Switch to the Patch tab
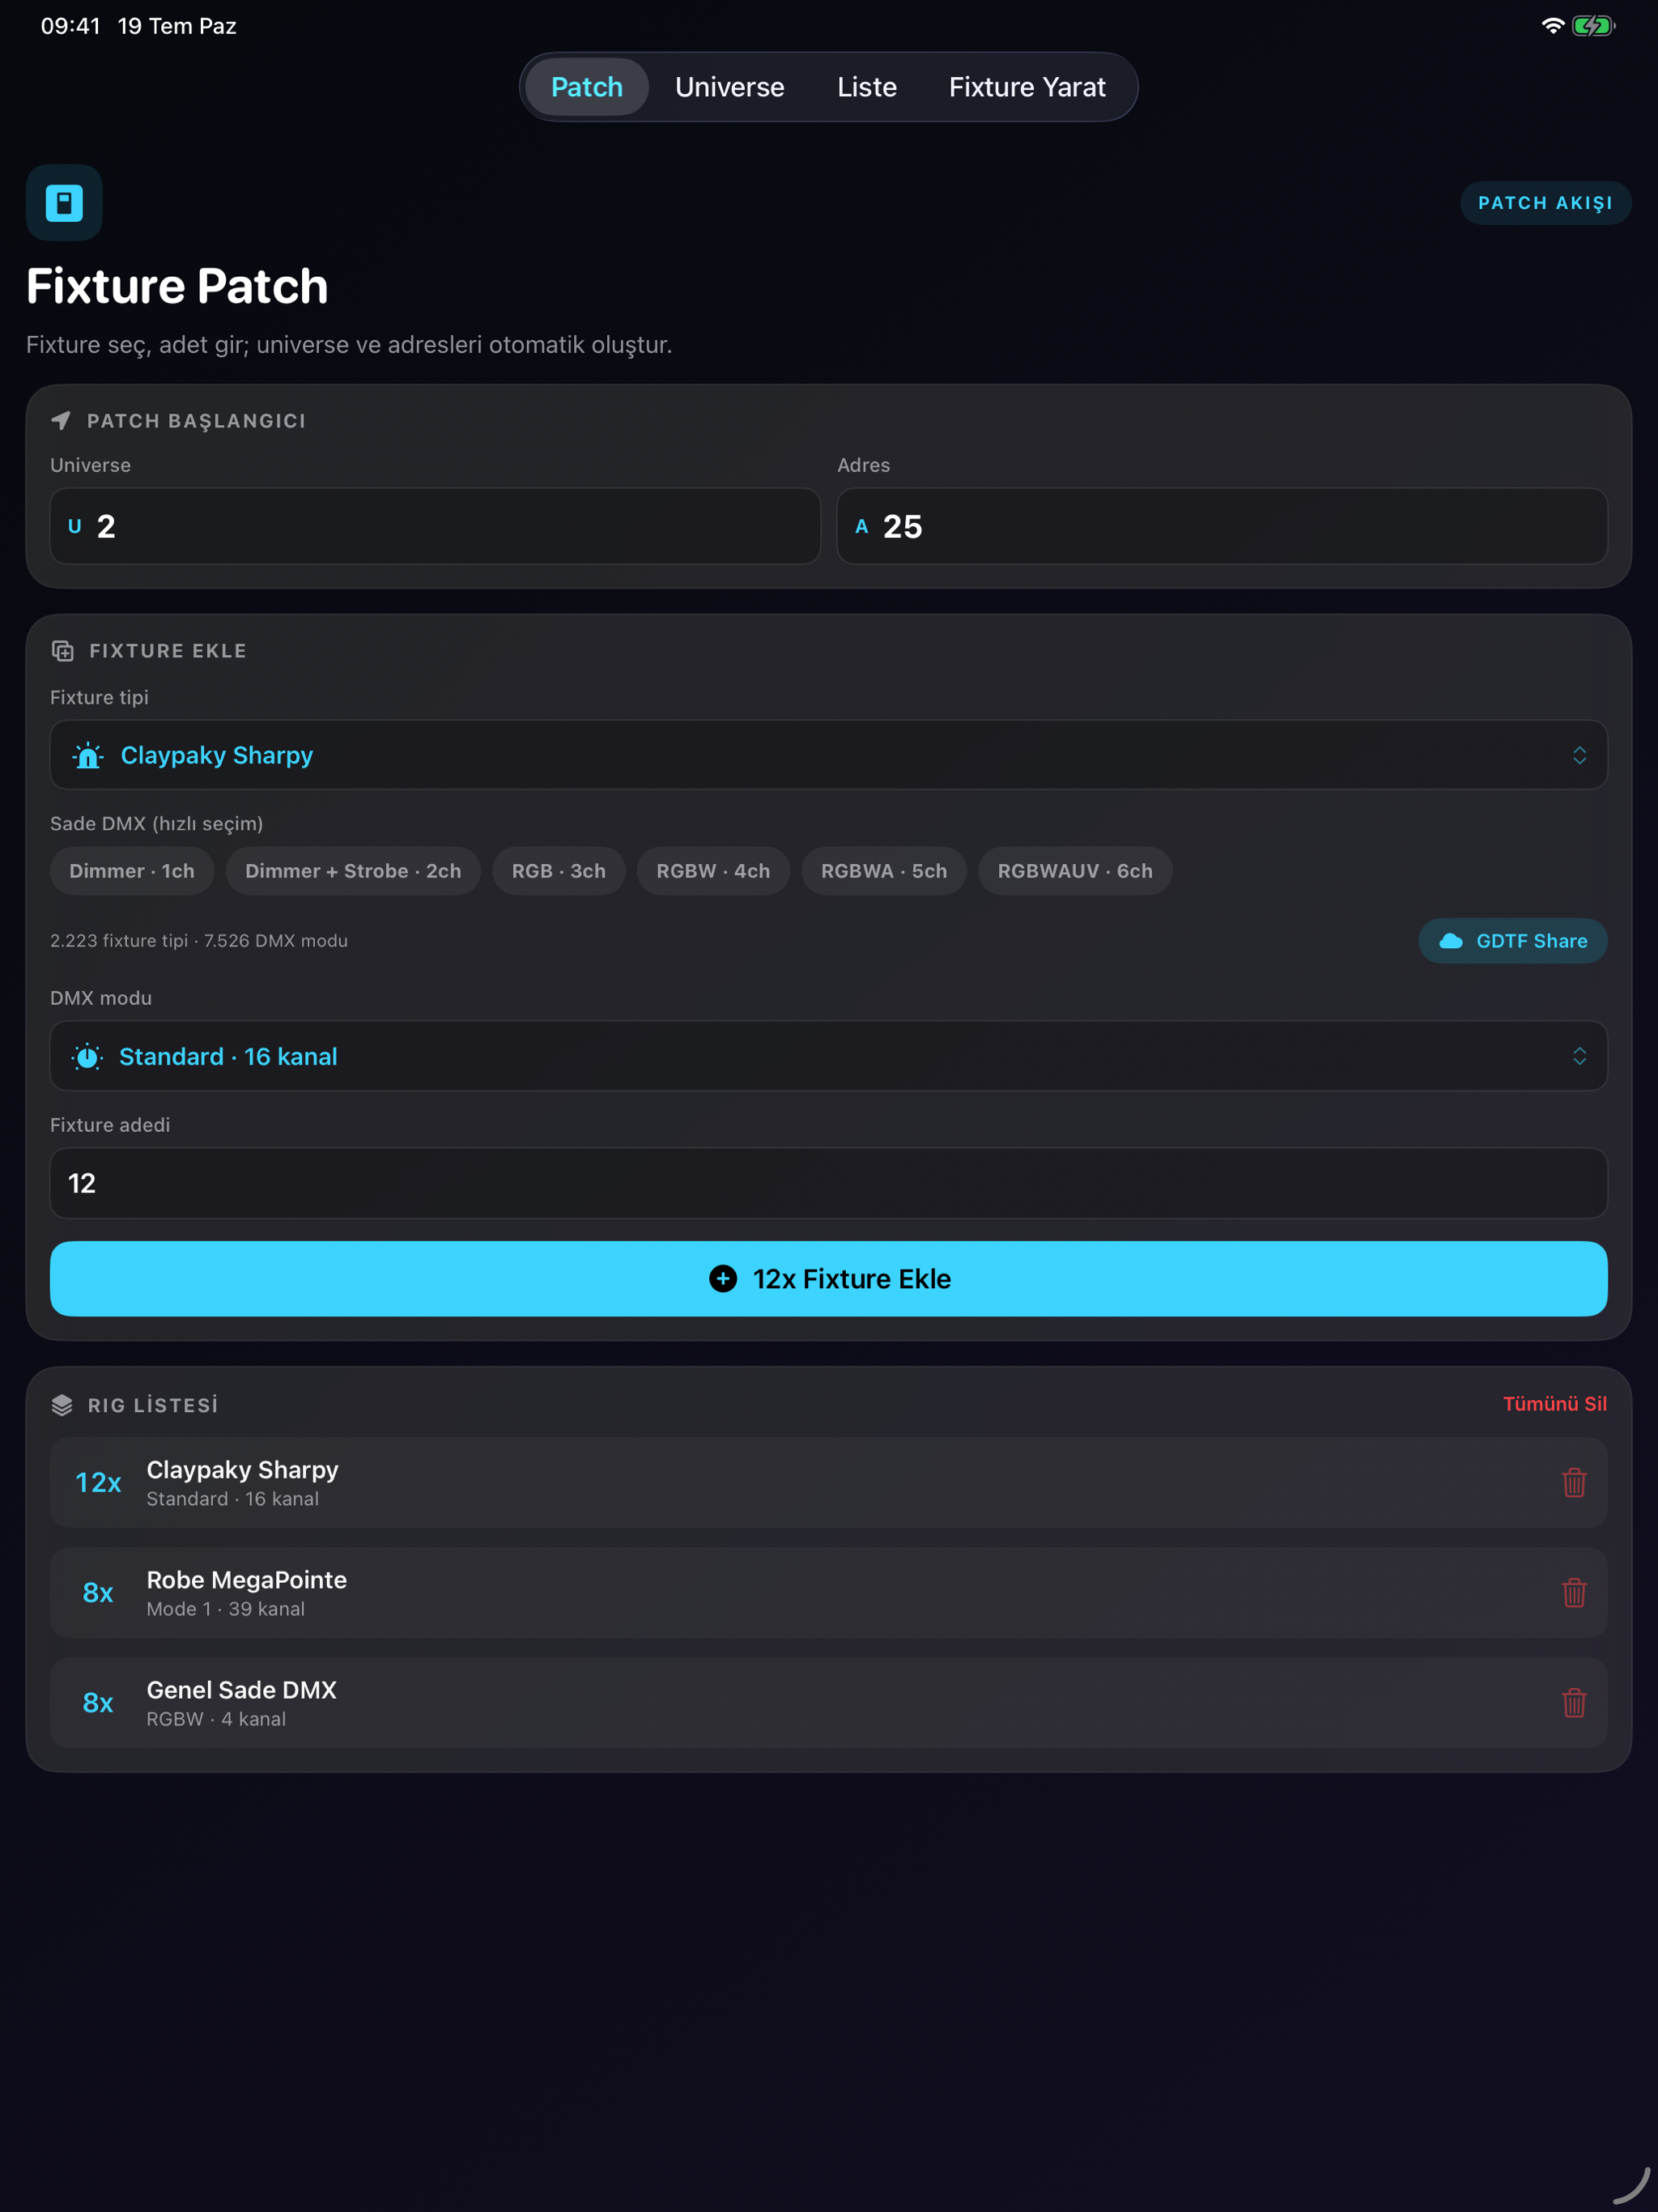1658x2212 pixels. click(587, 87)
